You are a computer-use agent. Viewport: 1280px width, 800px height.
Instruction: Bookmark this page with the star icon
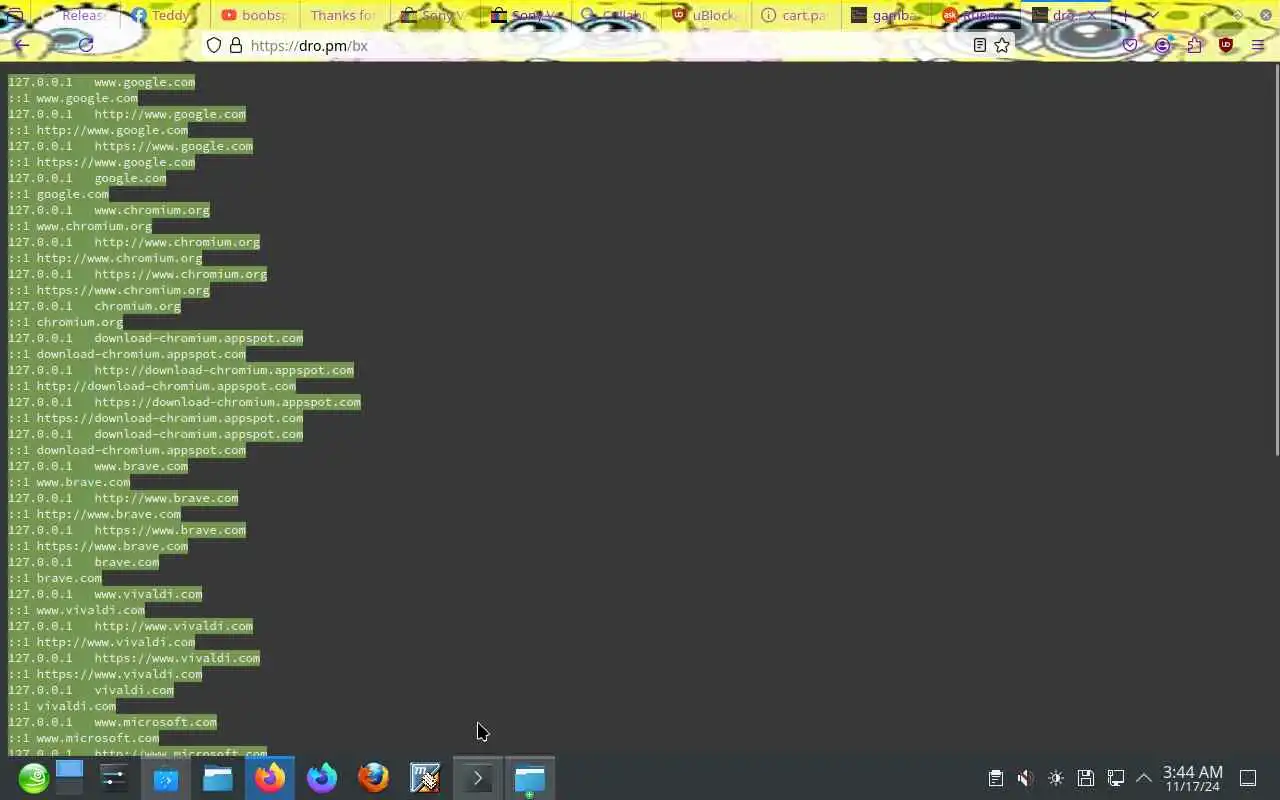click(x=1002, y=45)
